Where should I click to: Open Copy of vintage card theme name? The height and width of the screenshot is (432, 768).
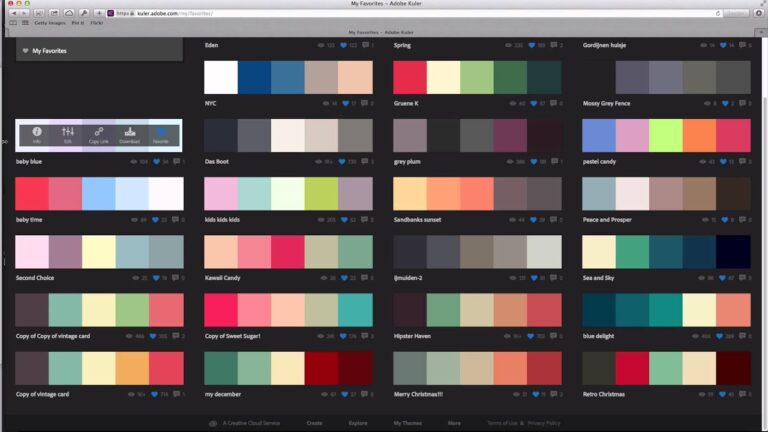(x=42, y=394)
